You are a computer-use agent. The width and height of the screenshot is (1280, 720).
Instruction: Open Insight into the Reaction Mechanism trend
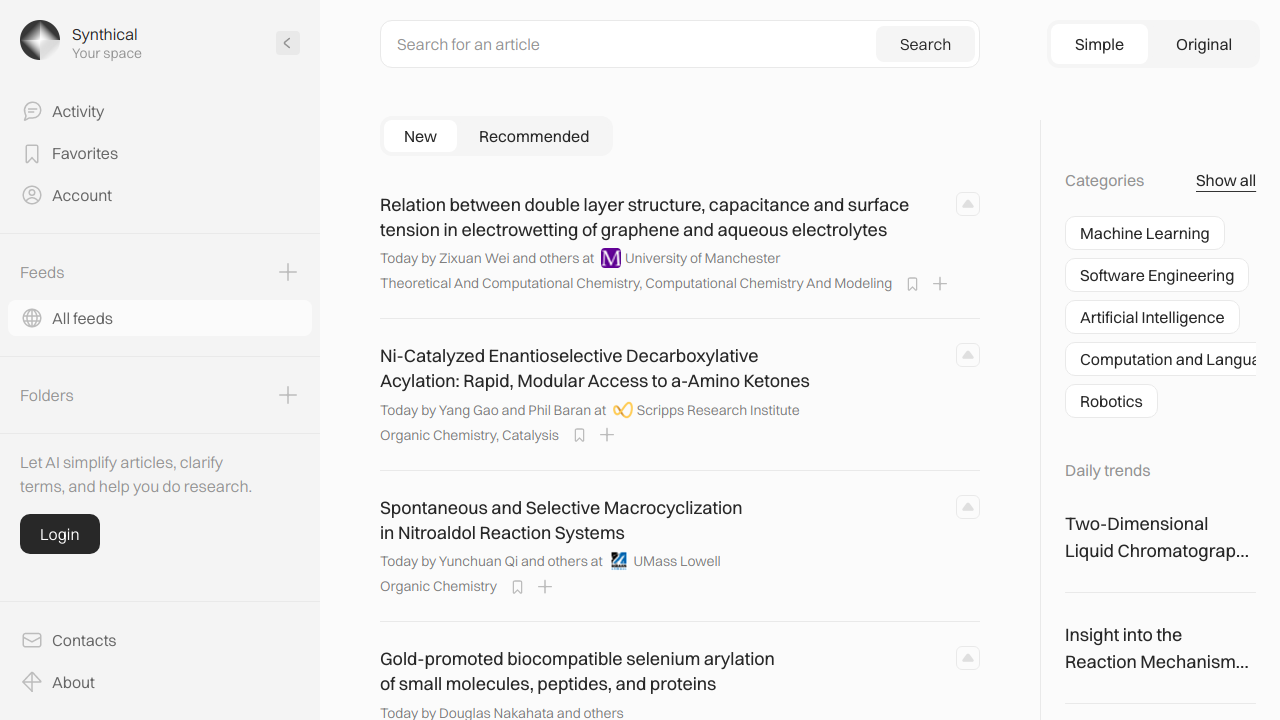click(1157, 648)
